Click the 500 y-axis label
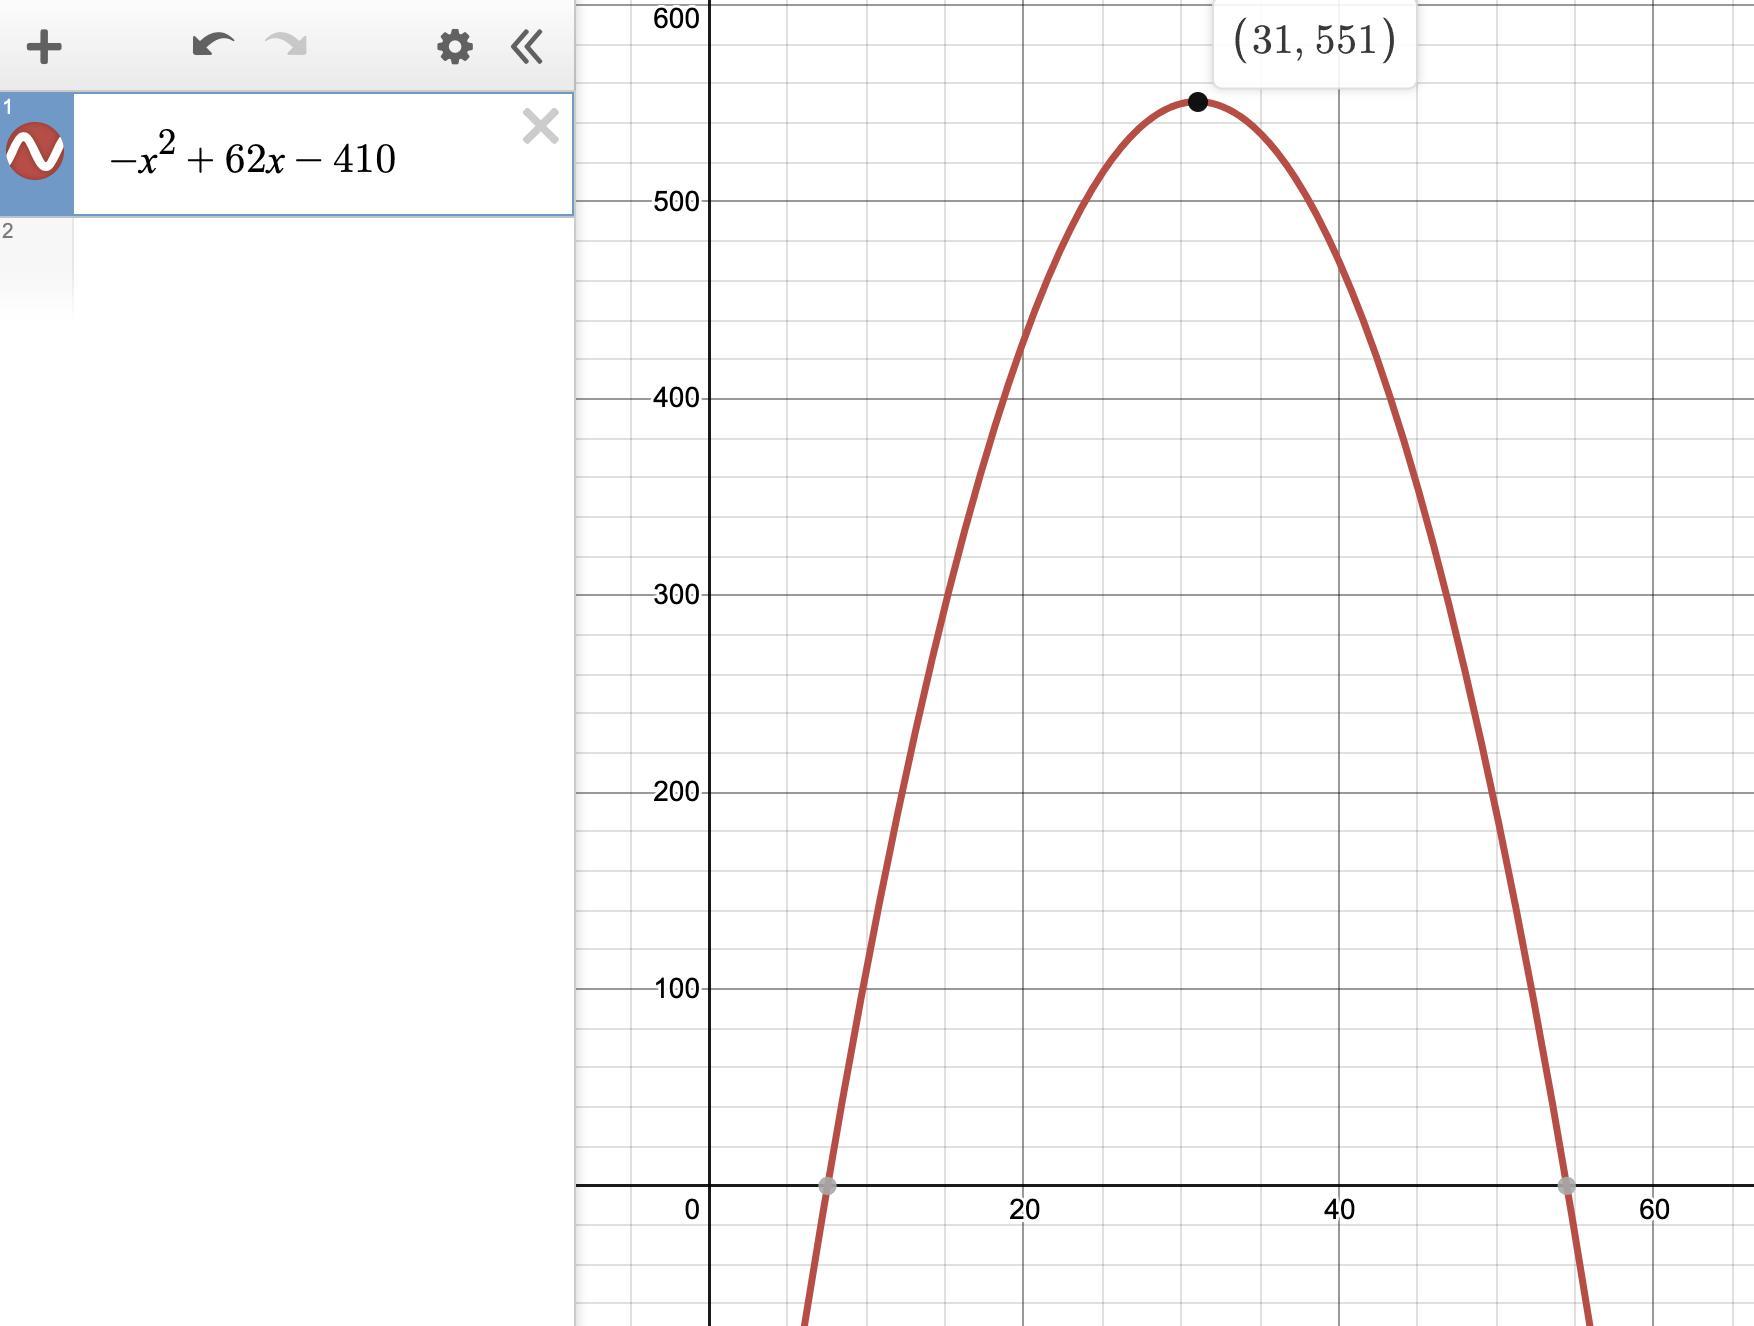The image size is (1754, 1326). 676,202
